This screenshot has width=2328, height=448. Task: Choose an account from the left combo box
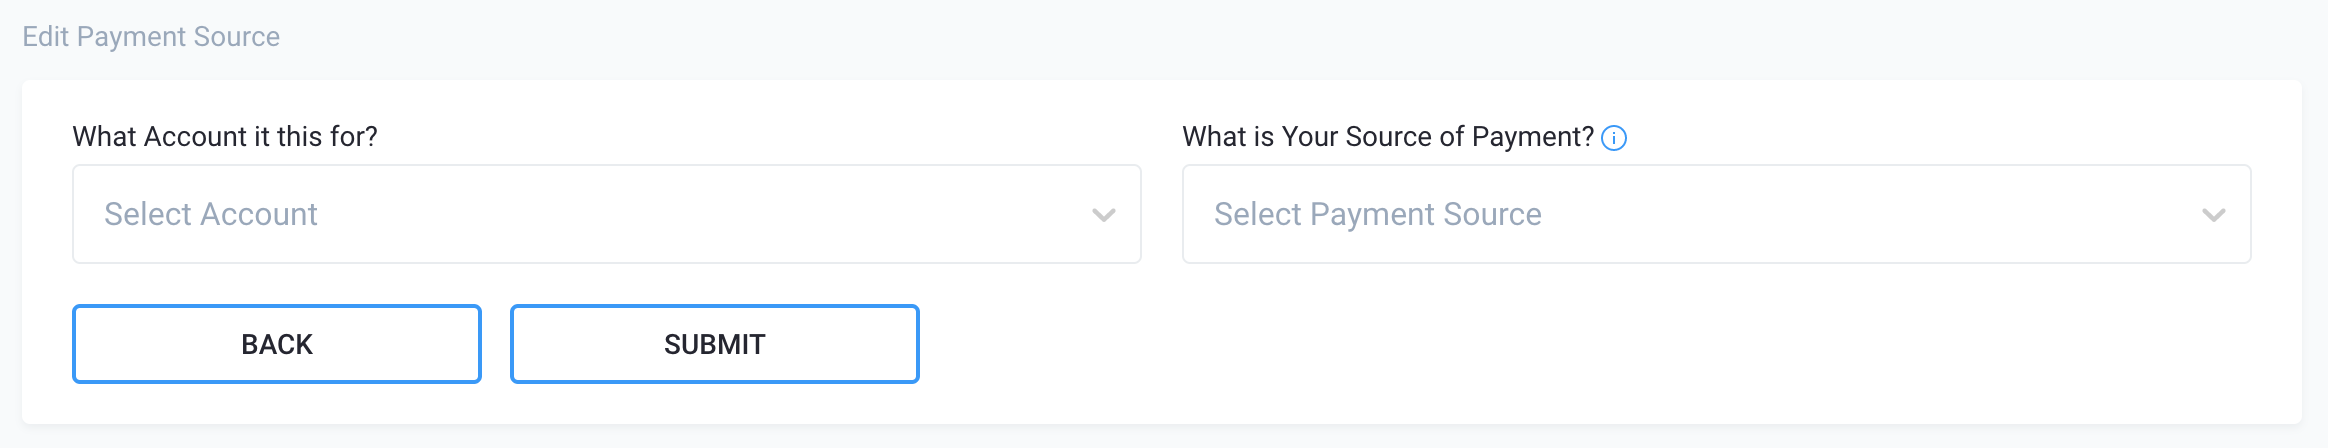click(x=607, y=214)
